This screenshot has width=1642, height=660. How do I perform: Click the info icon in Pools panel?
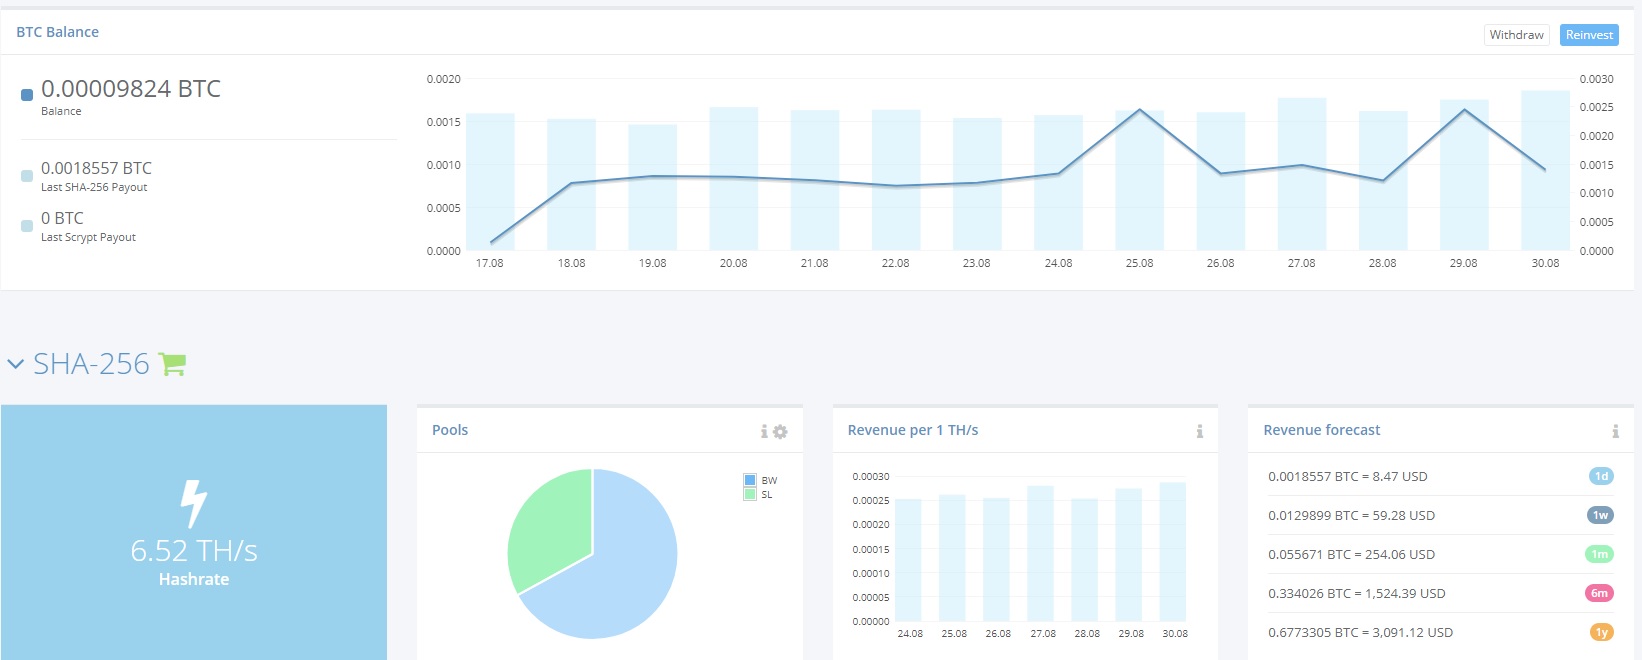764,432
